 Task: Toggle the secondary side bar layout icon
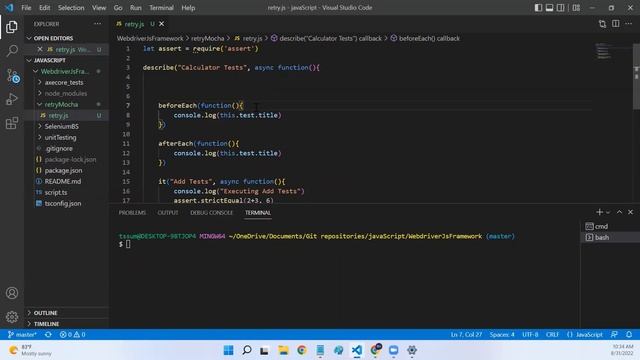pyautogui.click(x=561, y=8)
